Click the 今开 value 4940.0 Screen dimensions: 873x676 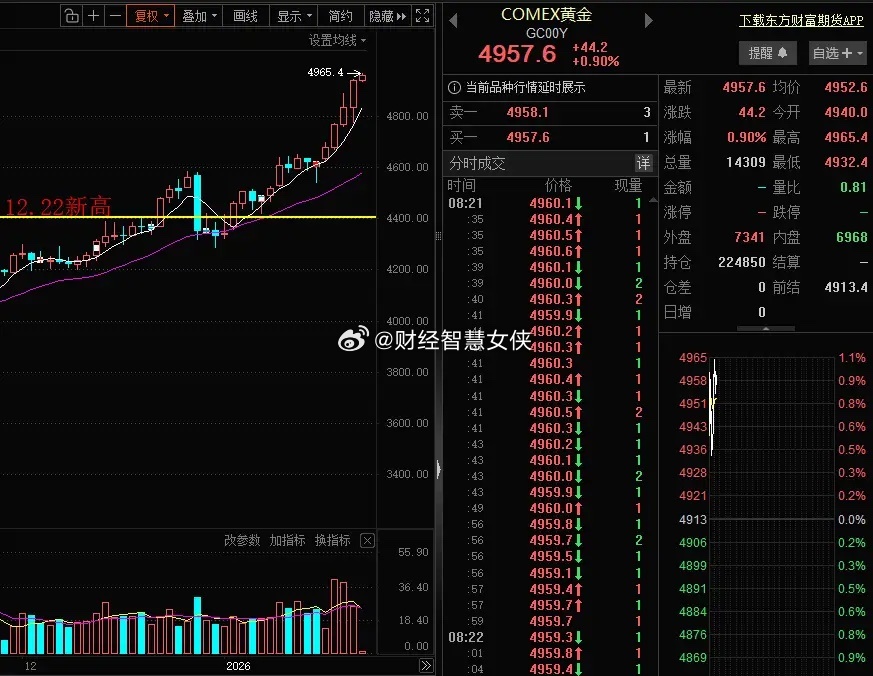[846, 112]
